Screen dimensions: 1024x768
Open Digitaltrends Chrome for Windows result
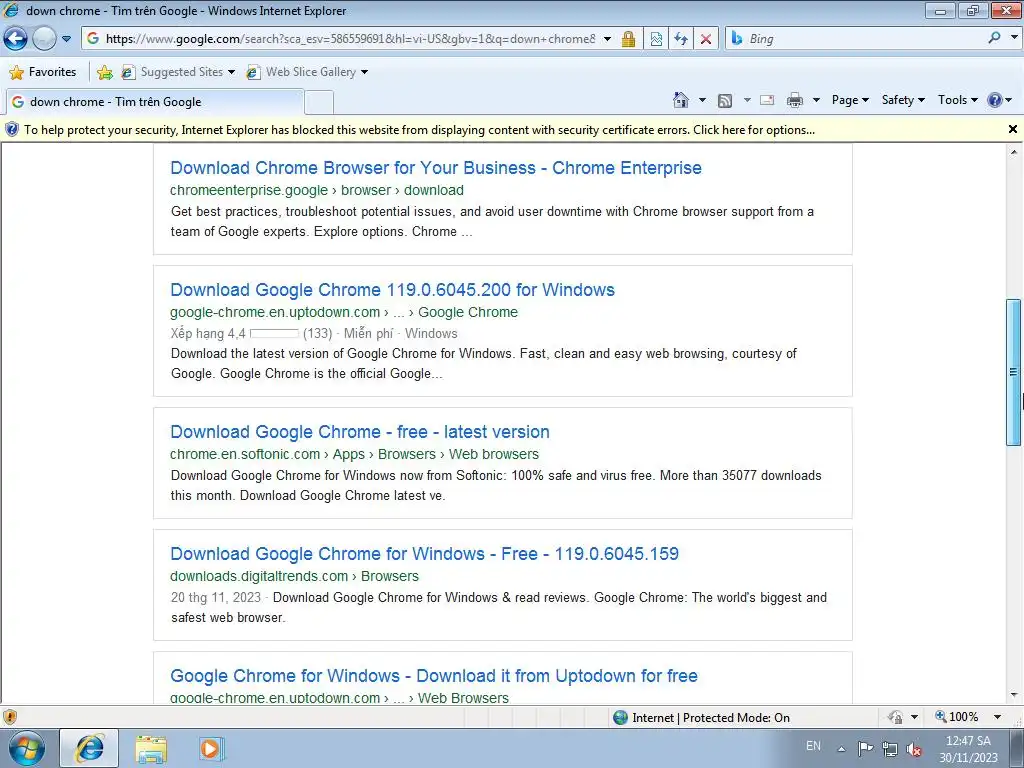pos(424,554)
